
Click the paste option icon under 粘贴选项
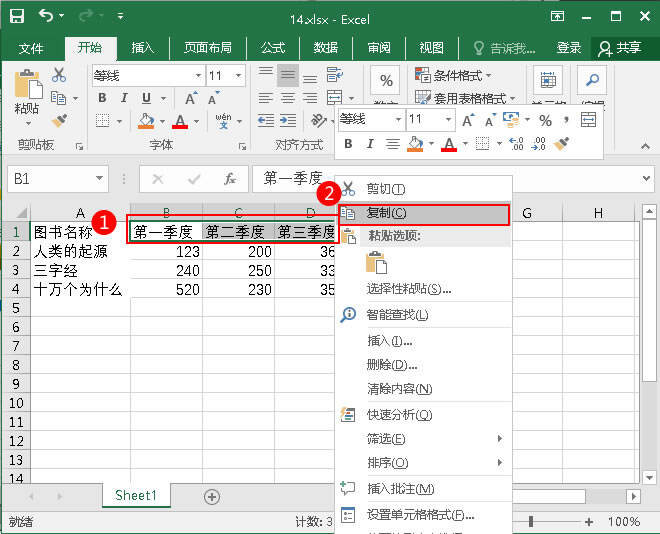click(376, 262)
